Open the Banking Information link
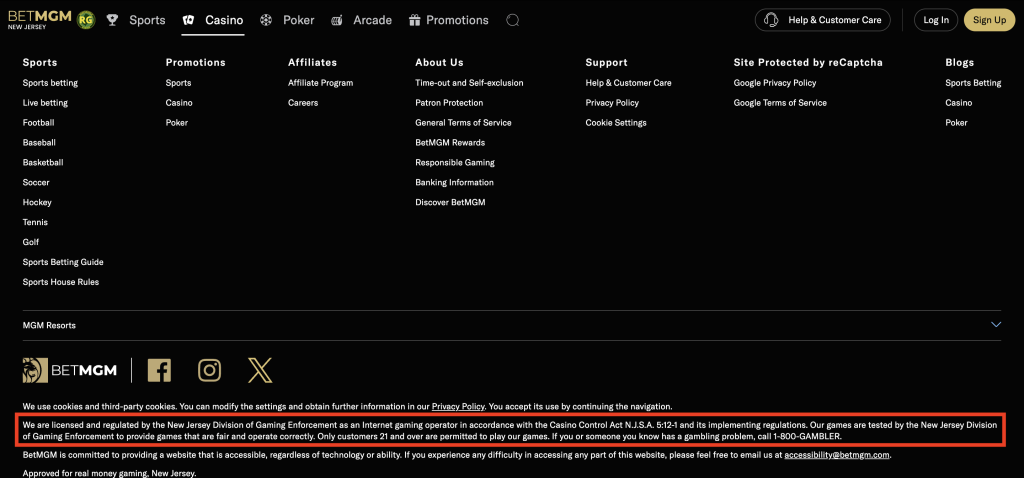 click(x=455, y=182)
